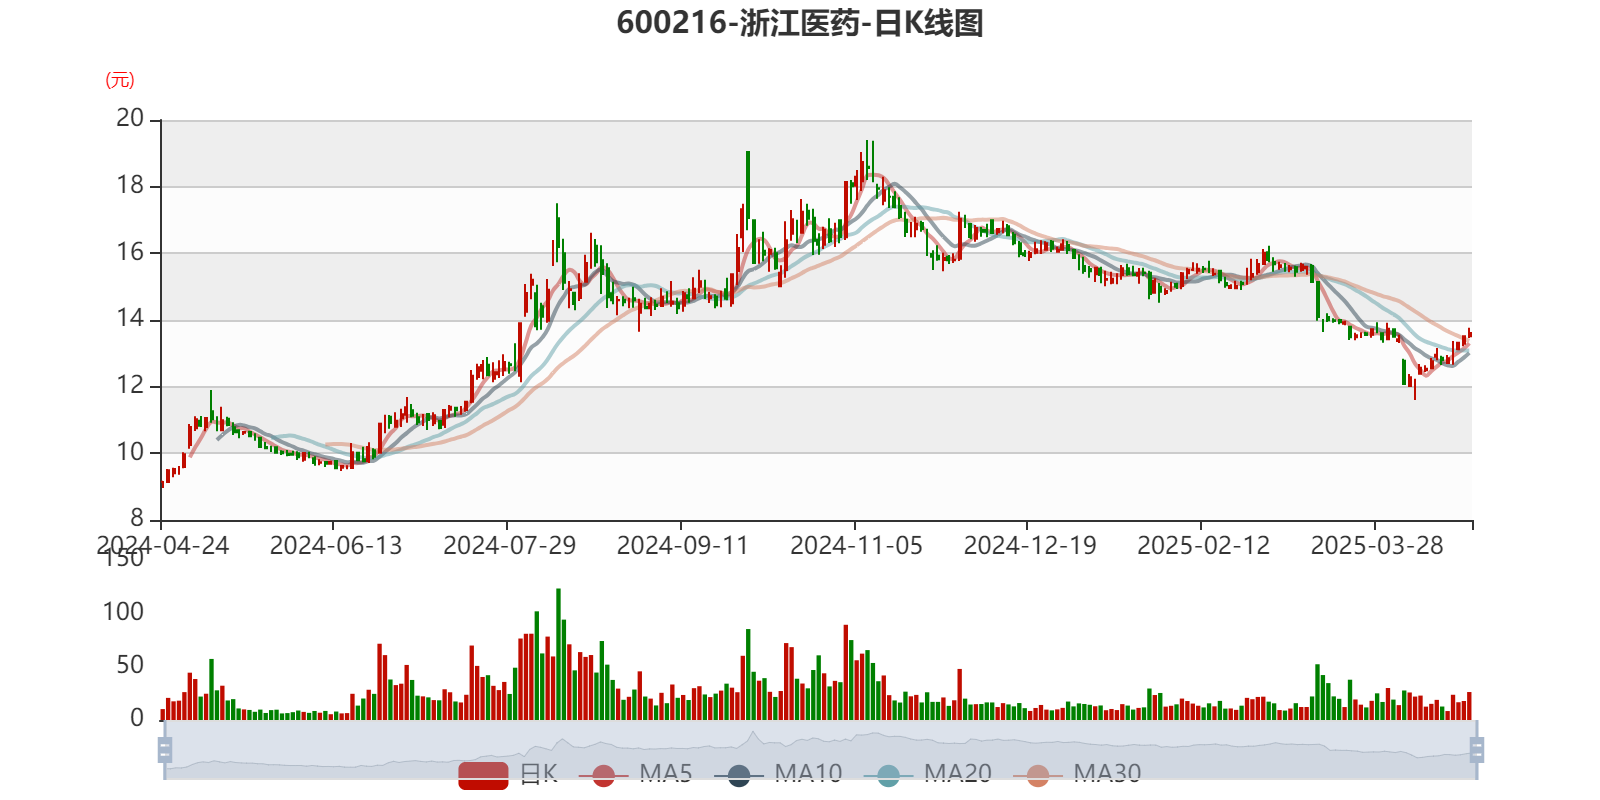Click the 2025-03-28 date label
Viewport: 1600px width, 800px height.
[x=1377, y=546]
